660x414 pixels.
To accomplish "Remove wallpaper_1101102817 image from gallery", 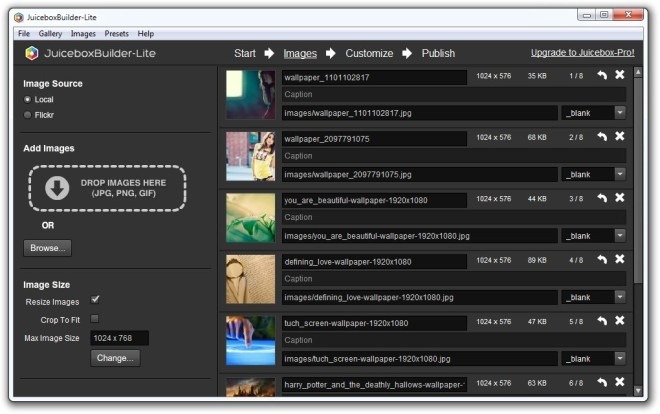I will coord(620,75).
